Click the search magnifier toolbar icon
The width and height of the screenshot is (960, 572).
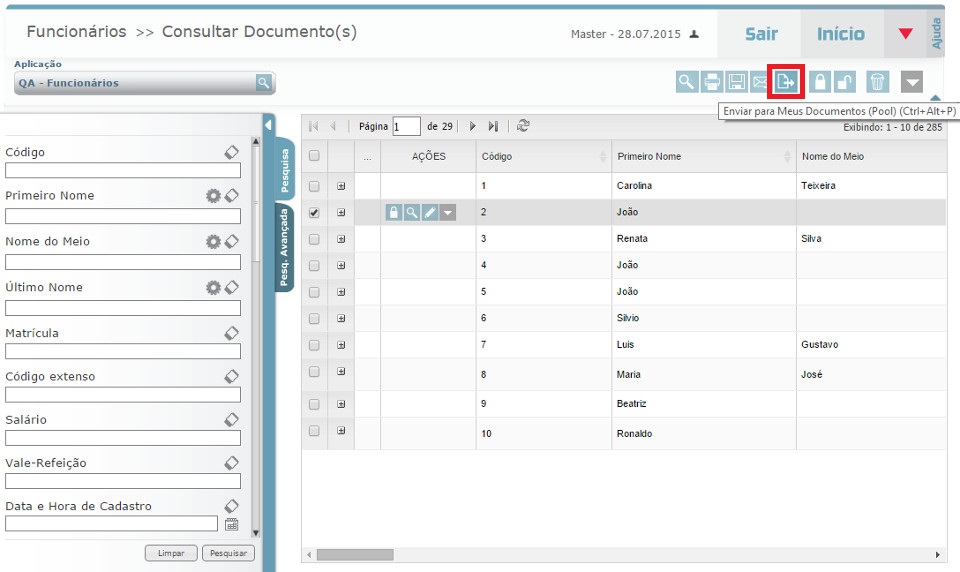coord(687,81)
